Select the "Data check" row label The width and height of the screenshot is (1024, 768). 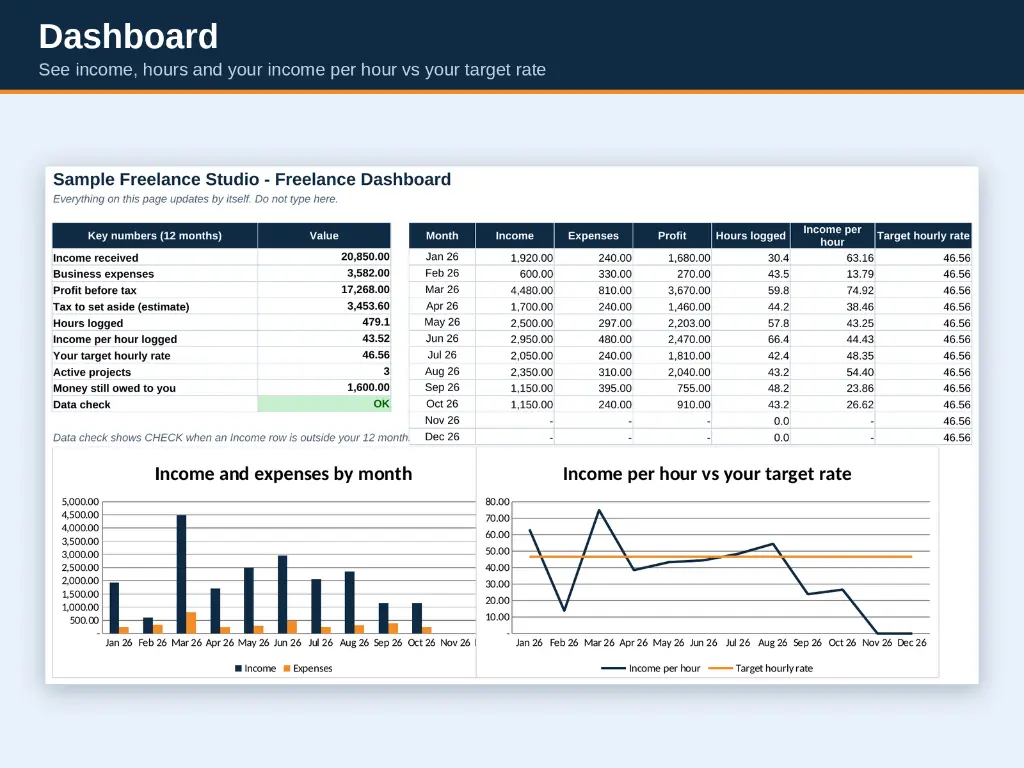click(x=82, y=405)
